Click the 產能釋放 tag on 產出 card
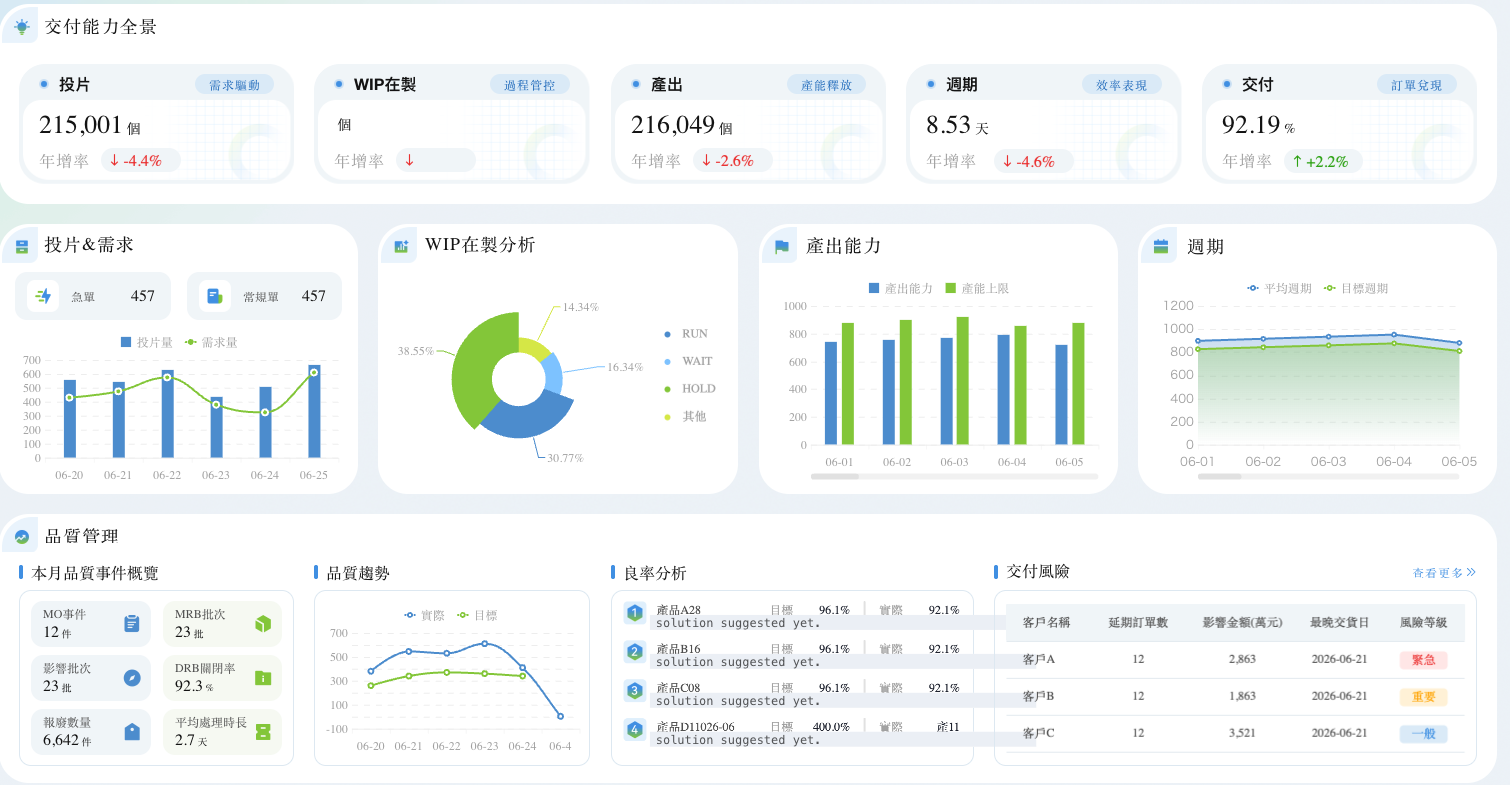This screenshot has width=1510, height=785. pyautogui.click(x=826, y=85)
